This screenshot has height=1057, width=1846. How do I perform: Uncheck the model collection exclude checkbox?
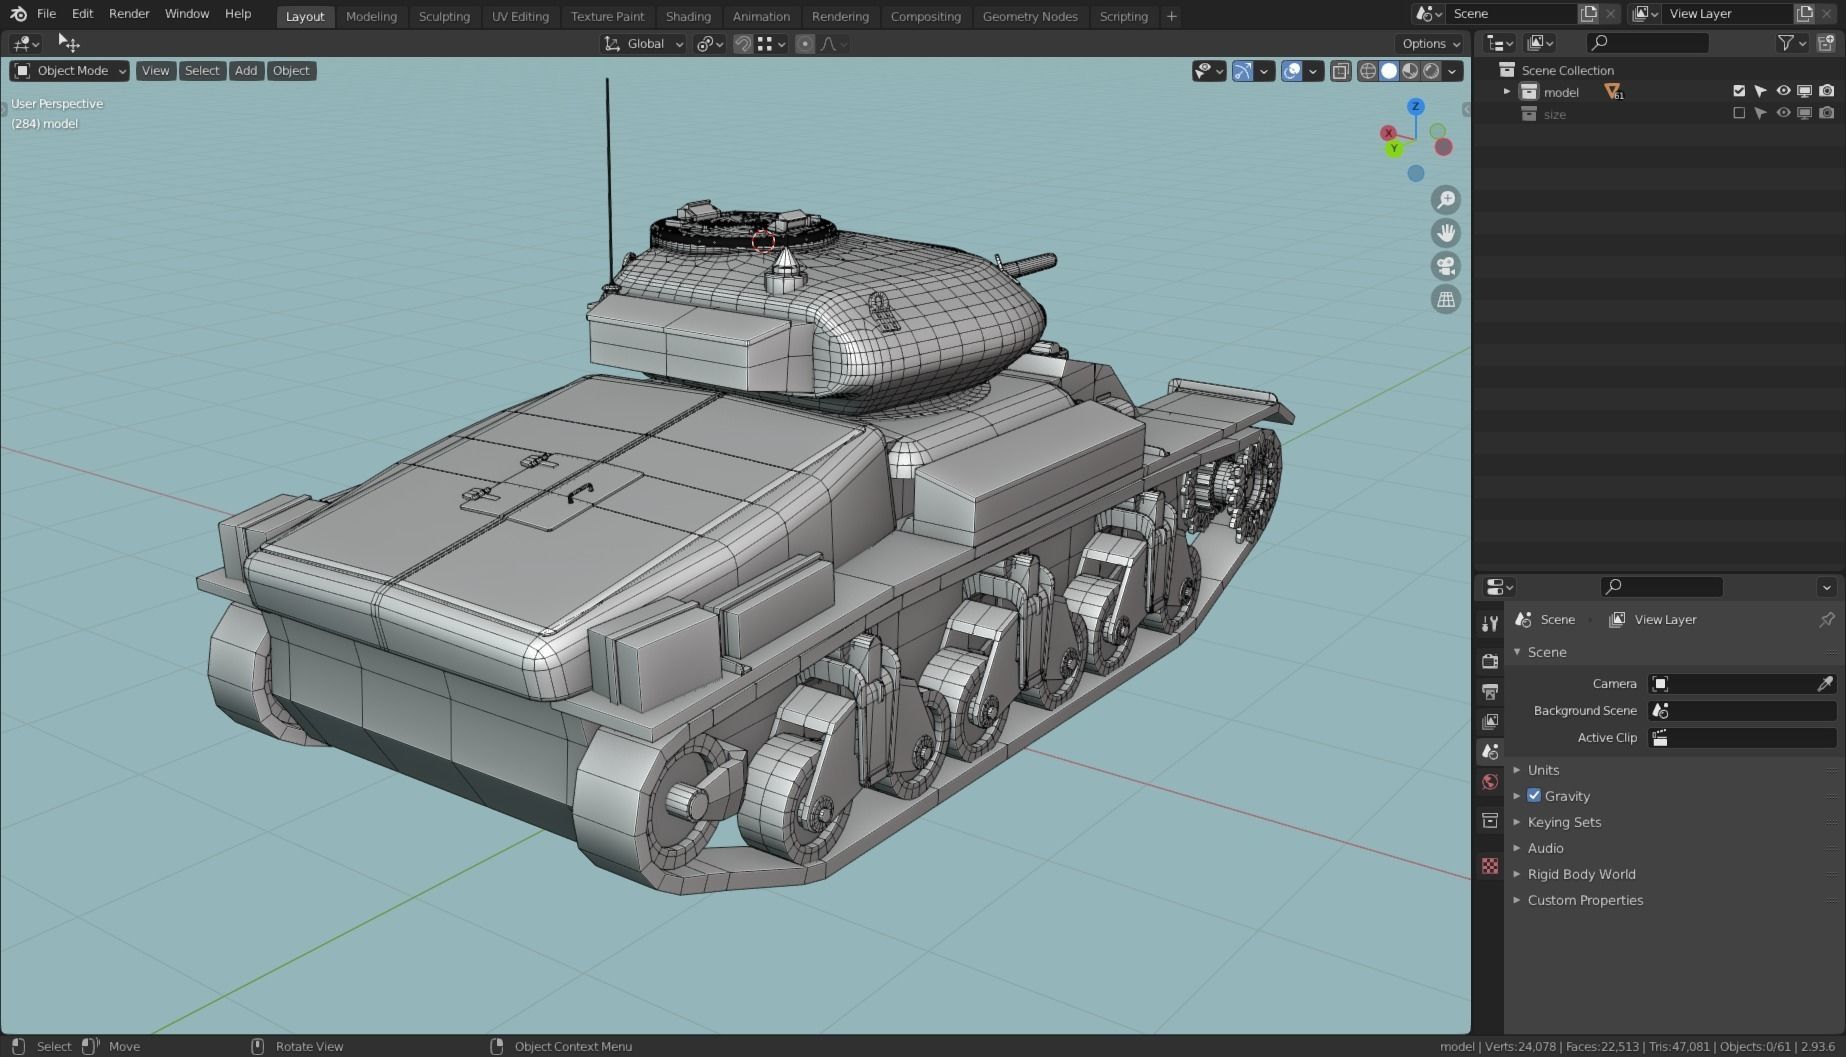(x=1739, y=91)
